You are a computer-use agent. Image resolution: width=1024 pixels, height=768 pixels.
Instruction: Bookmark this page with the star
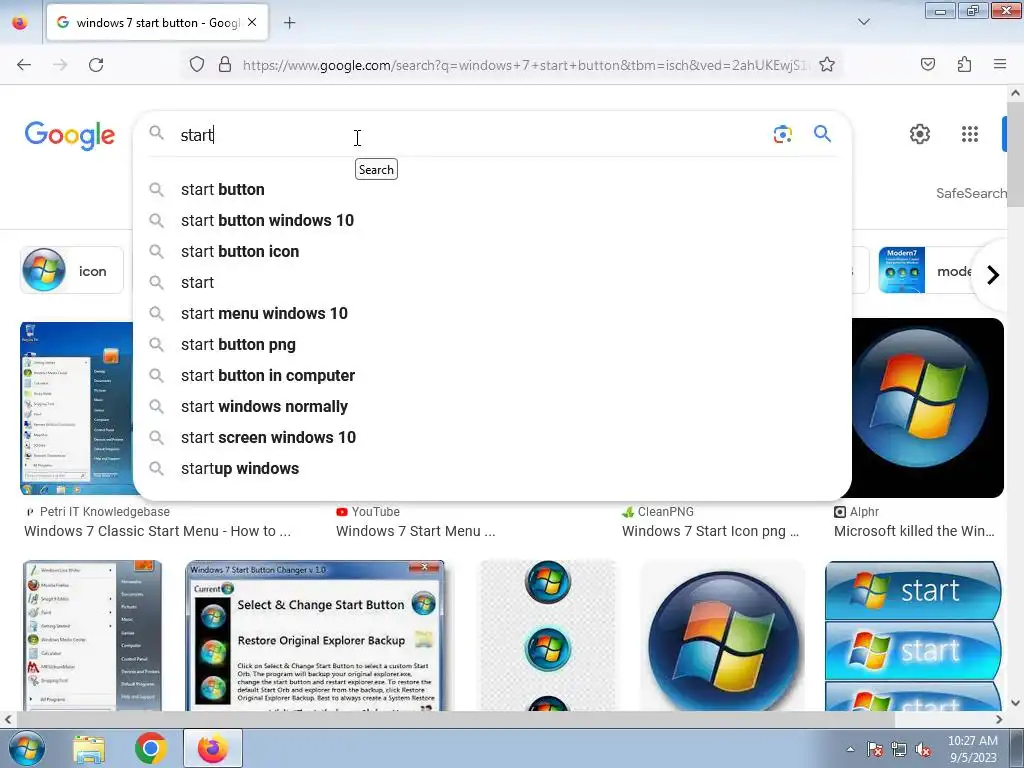tap(827, 65)
